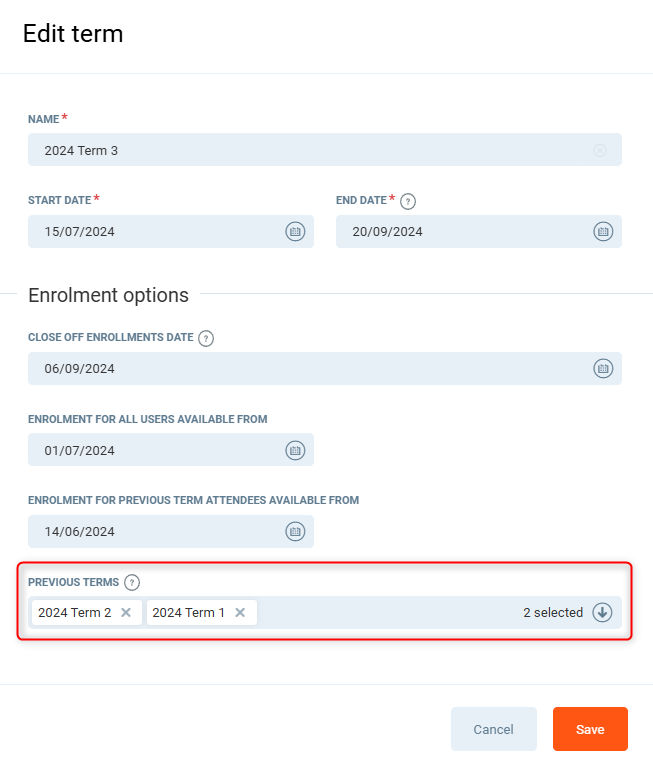
Task: Open the Start Date calendar picker
Action: [x=295, y=231]
